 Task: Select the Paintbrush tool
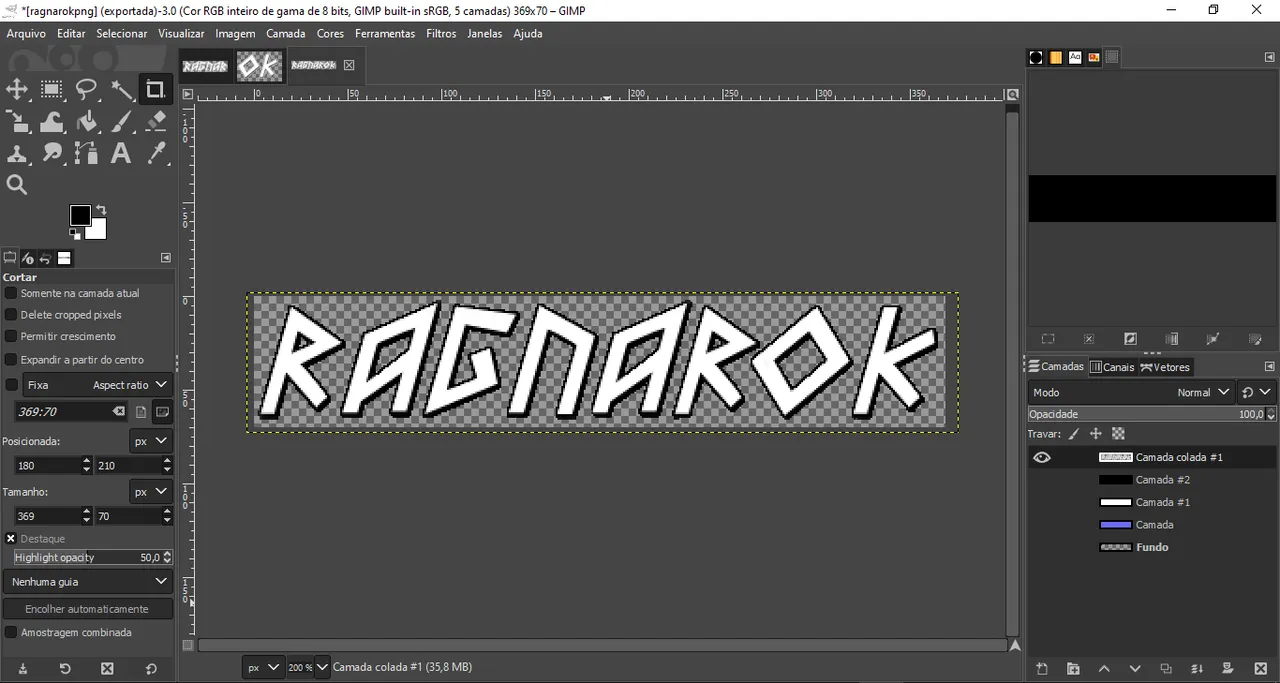coord(122,122)
